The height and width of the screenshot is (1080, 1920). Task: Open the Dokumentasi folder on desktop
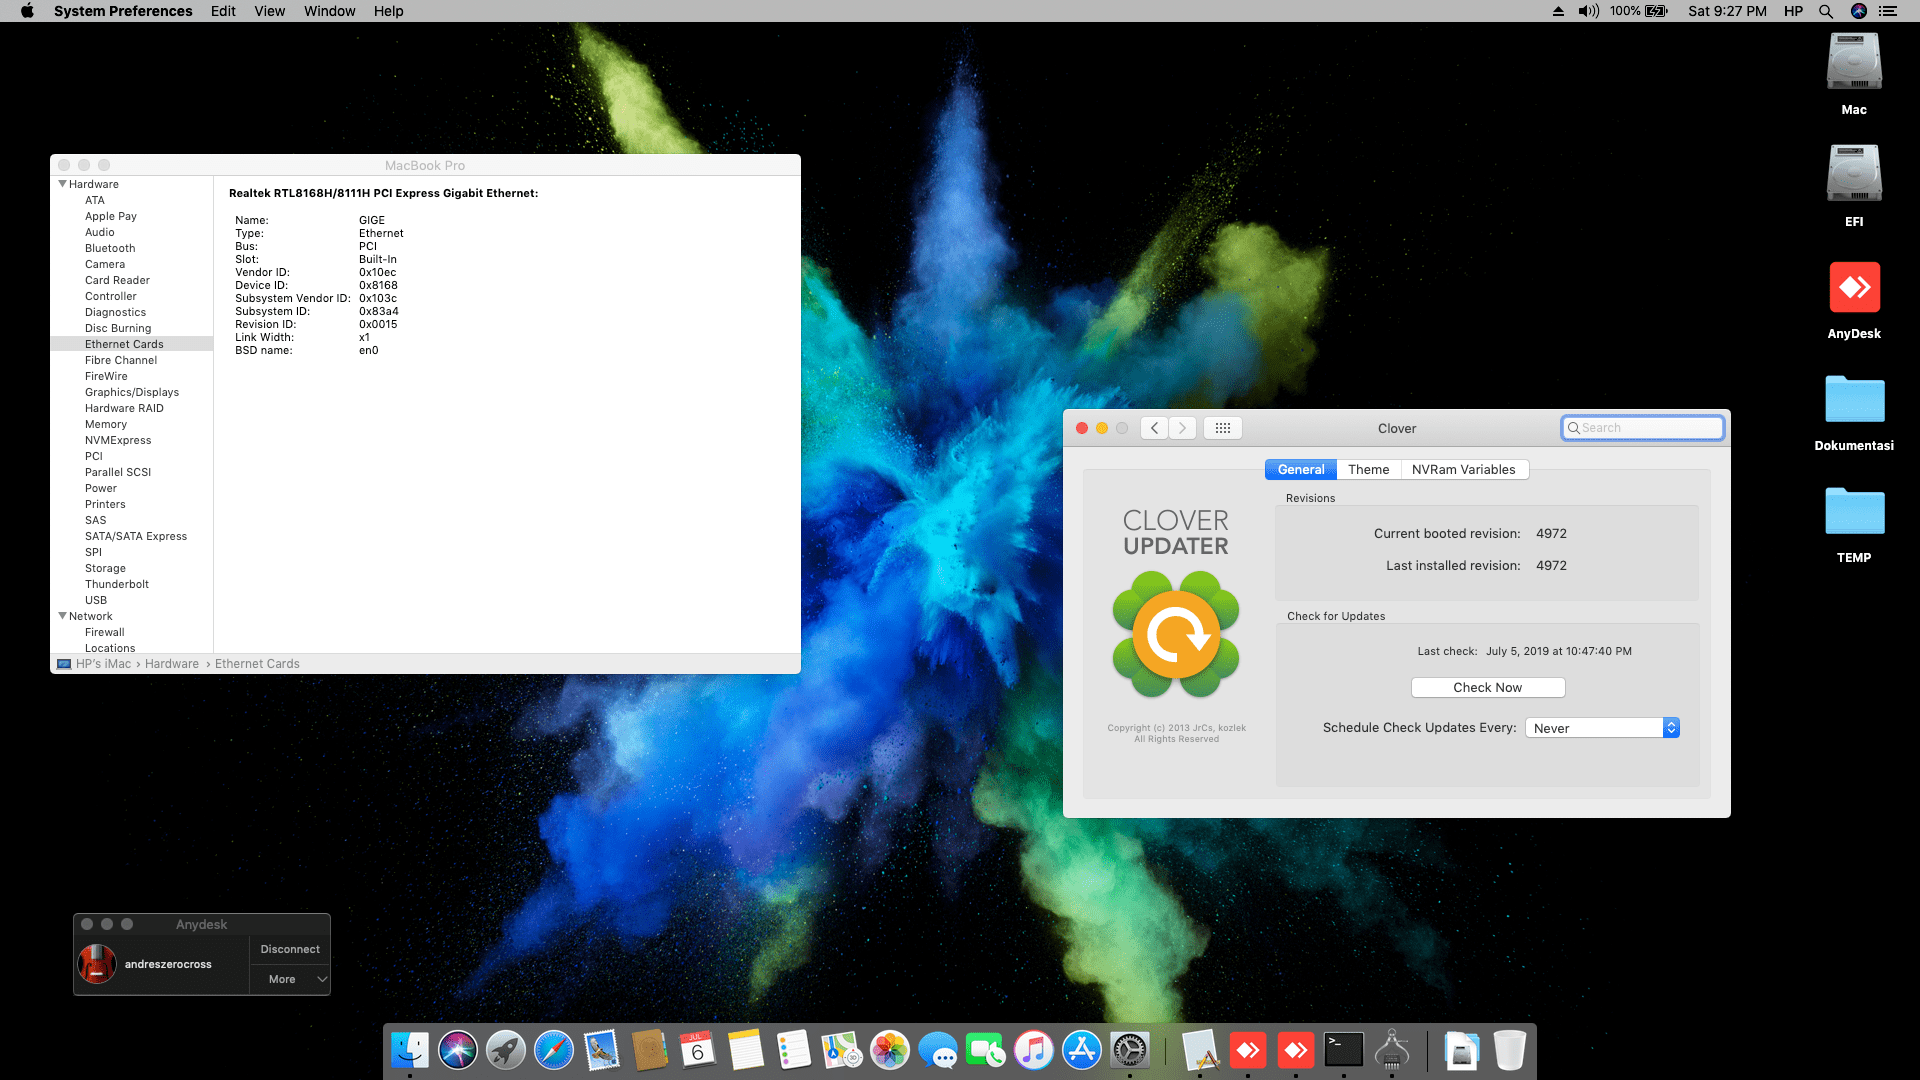pyautogui.click(x=1854, y=400)
